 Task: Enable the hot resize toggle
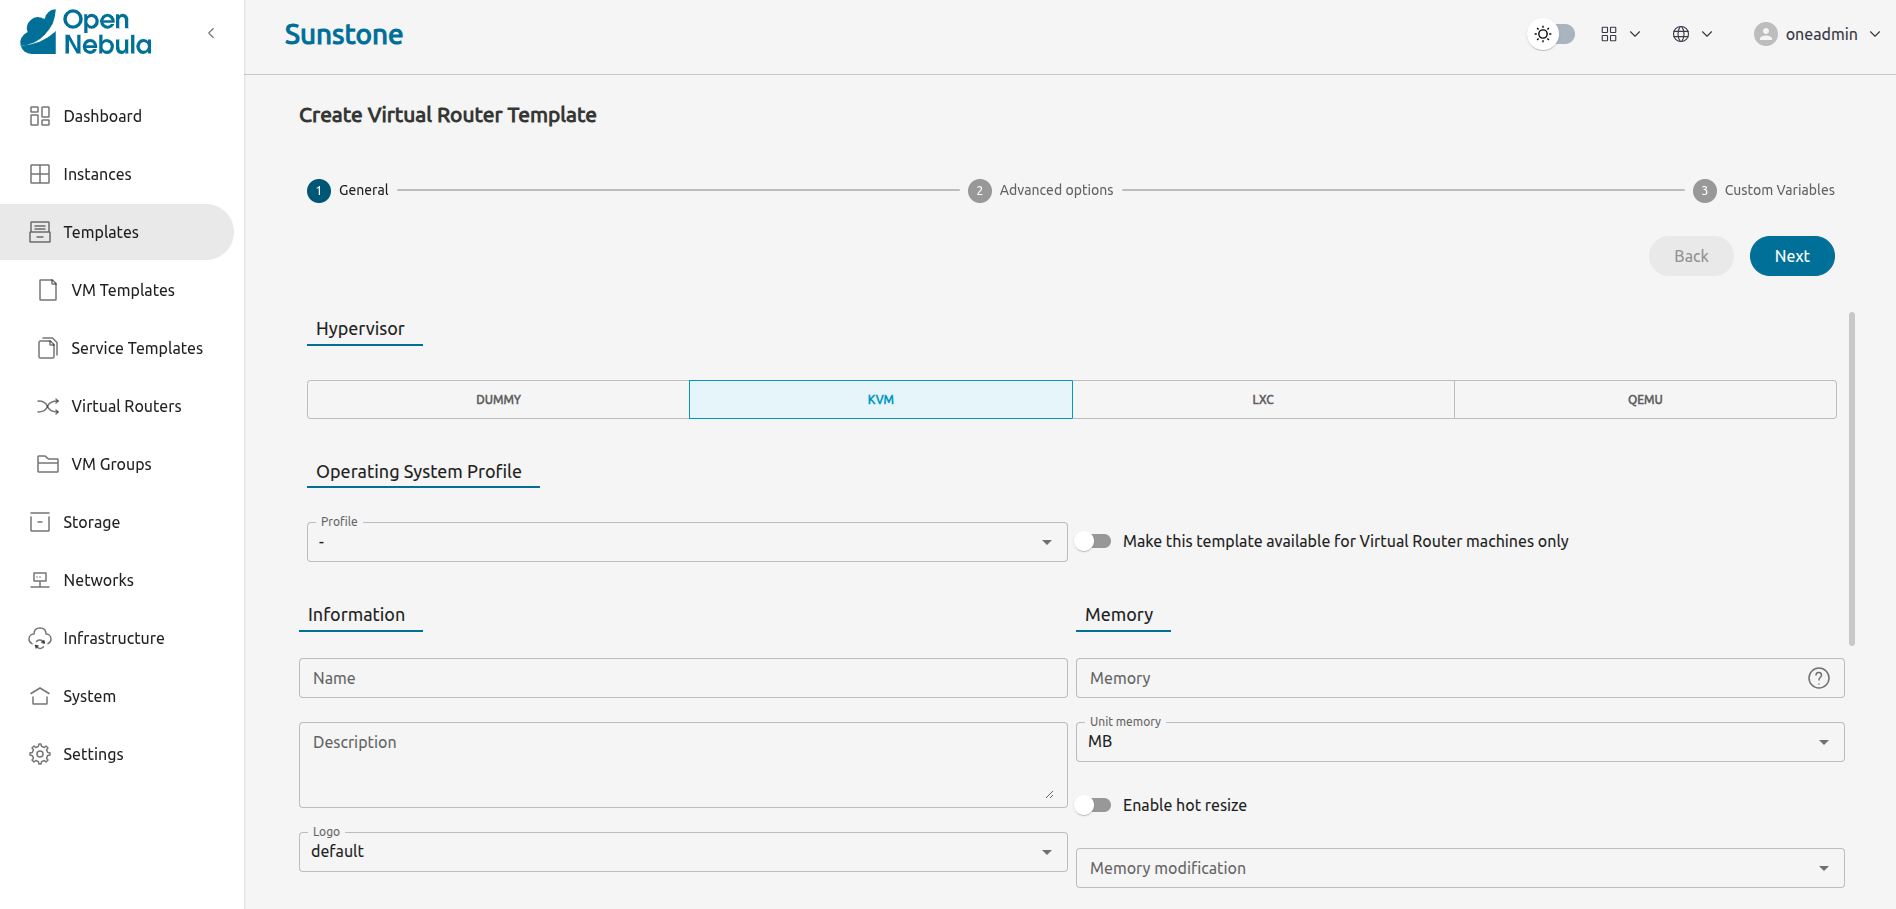[x=1094, y=804]
